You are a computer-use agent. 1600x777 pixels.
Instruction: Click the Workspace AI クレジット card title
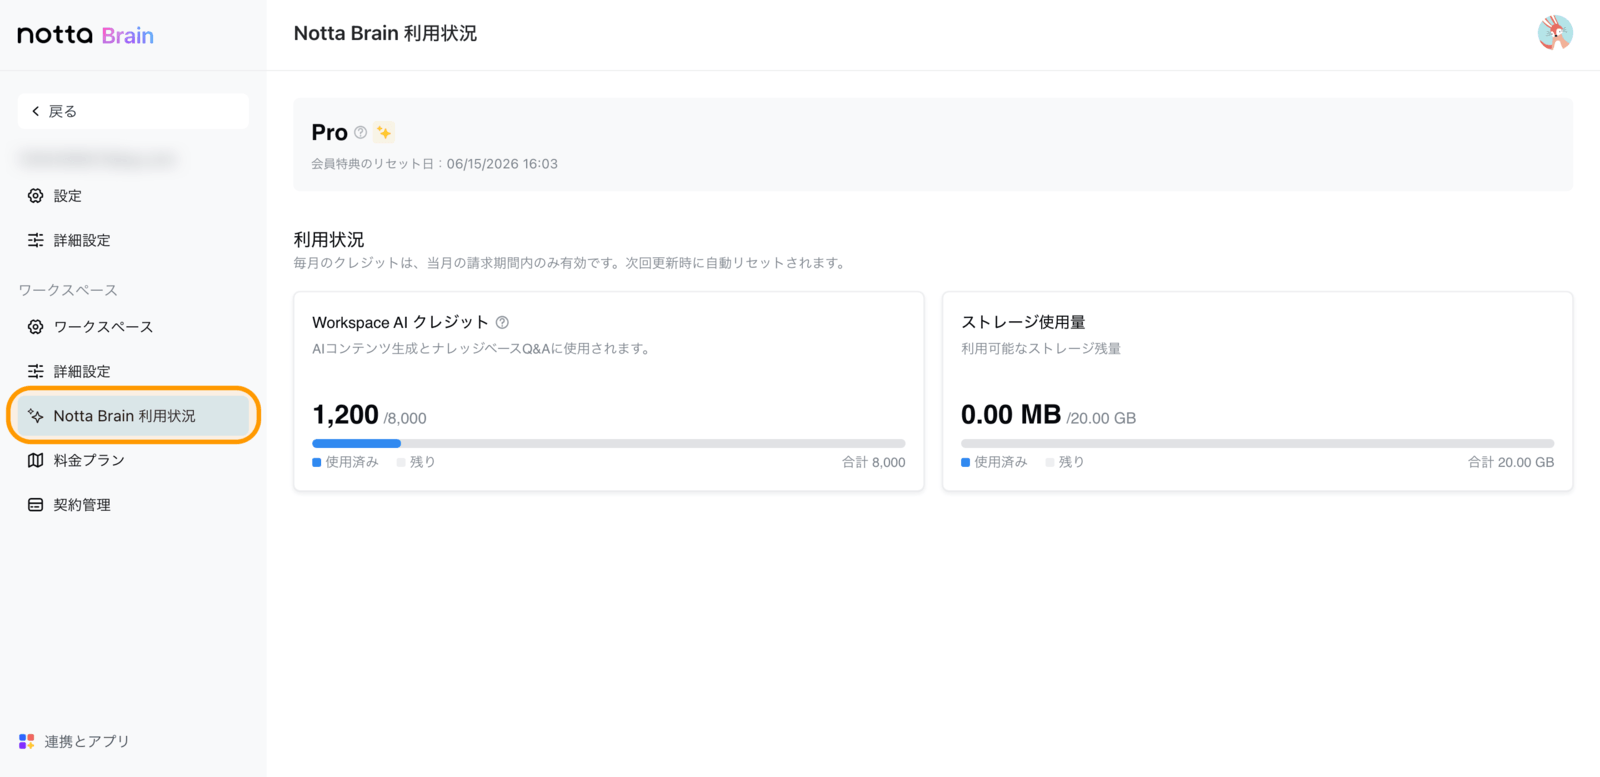400,322
